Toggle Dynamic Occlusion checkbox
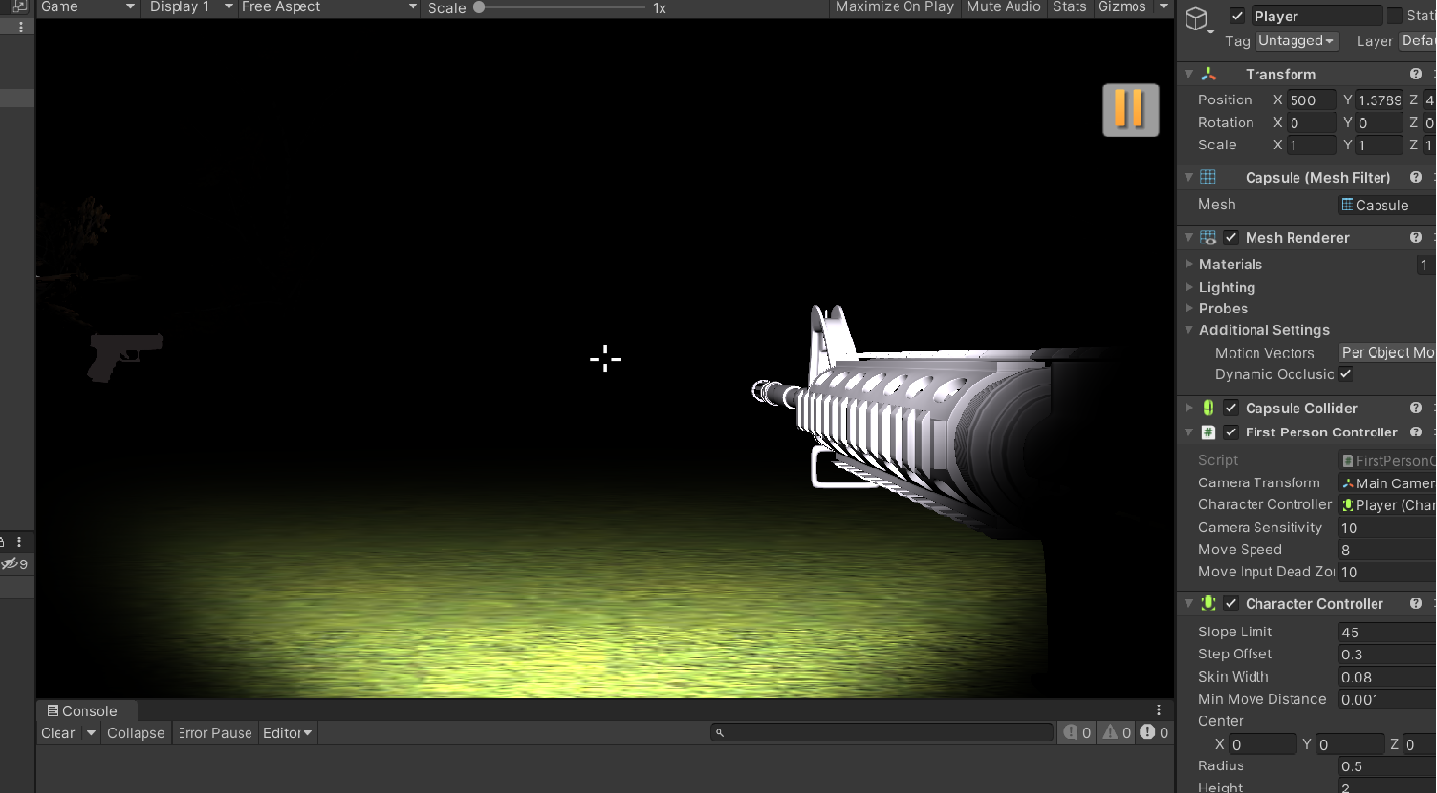Image resolution: width=1437 pixels, height=793 pixels. [1346, 374]
